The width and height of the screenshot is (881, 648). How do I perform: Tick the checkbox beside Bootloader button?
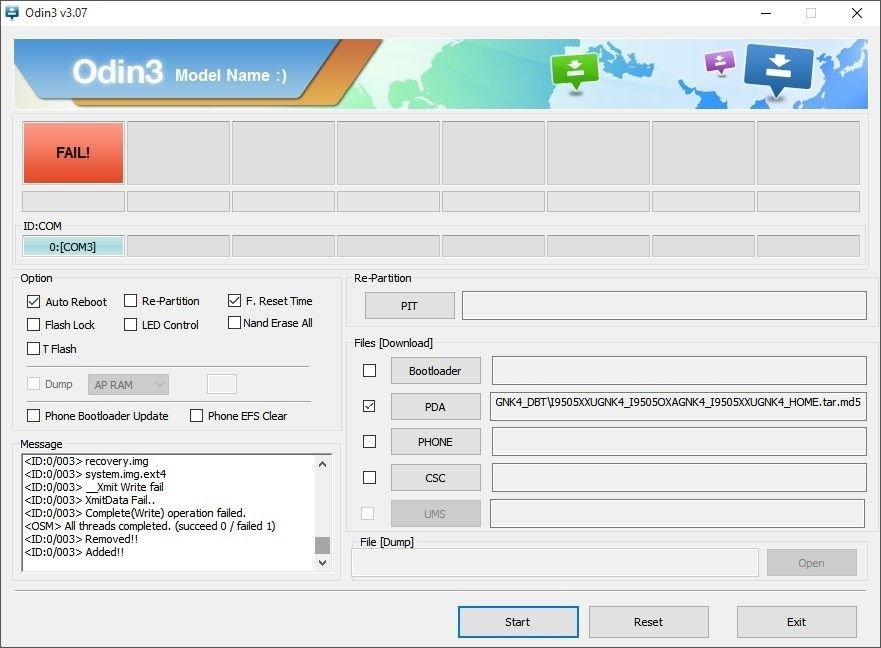[x=369, y=370]
